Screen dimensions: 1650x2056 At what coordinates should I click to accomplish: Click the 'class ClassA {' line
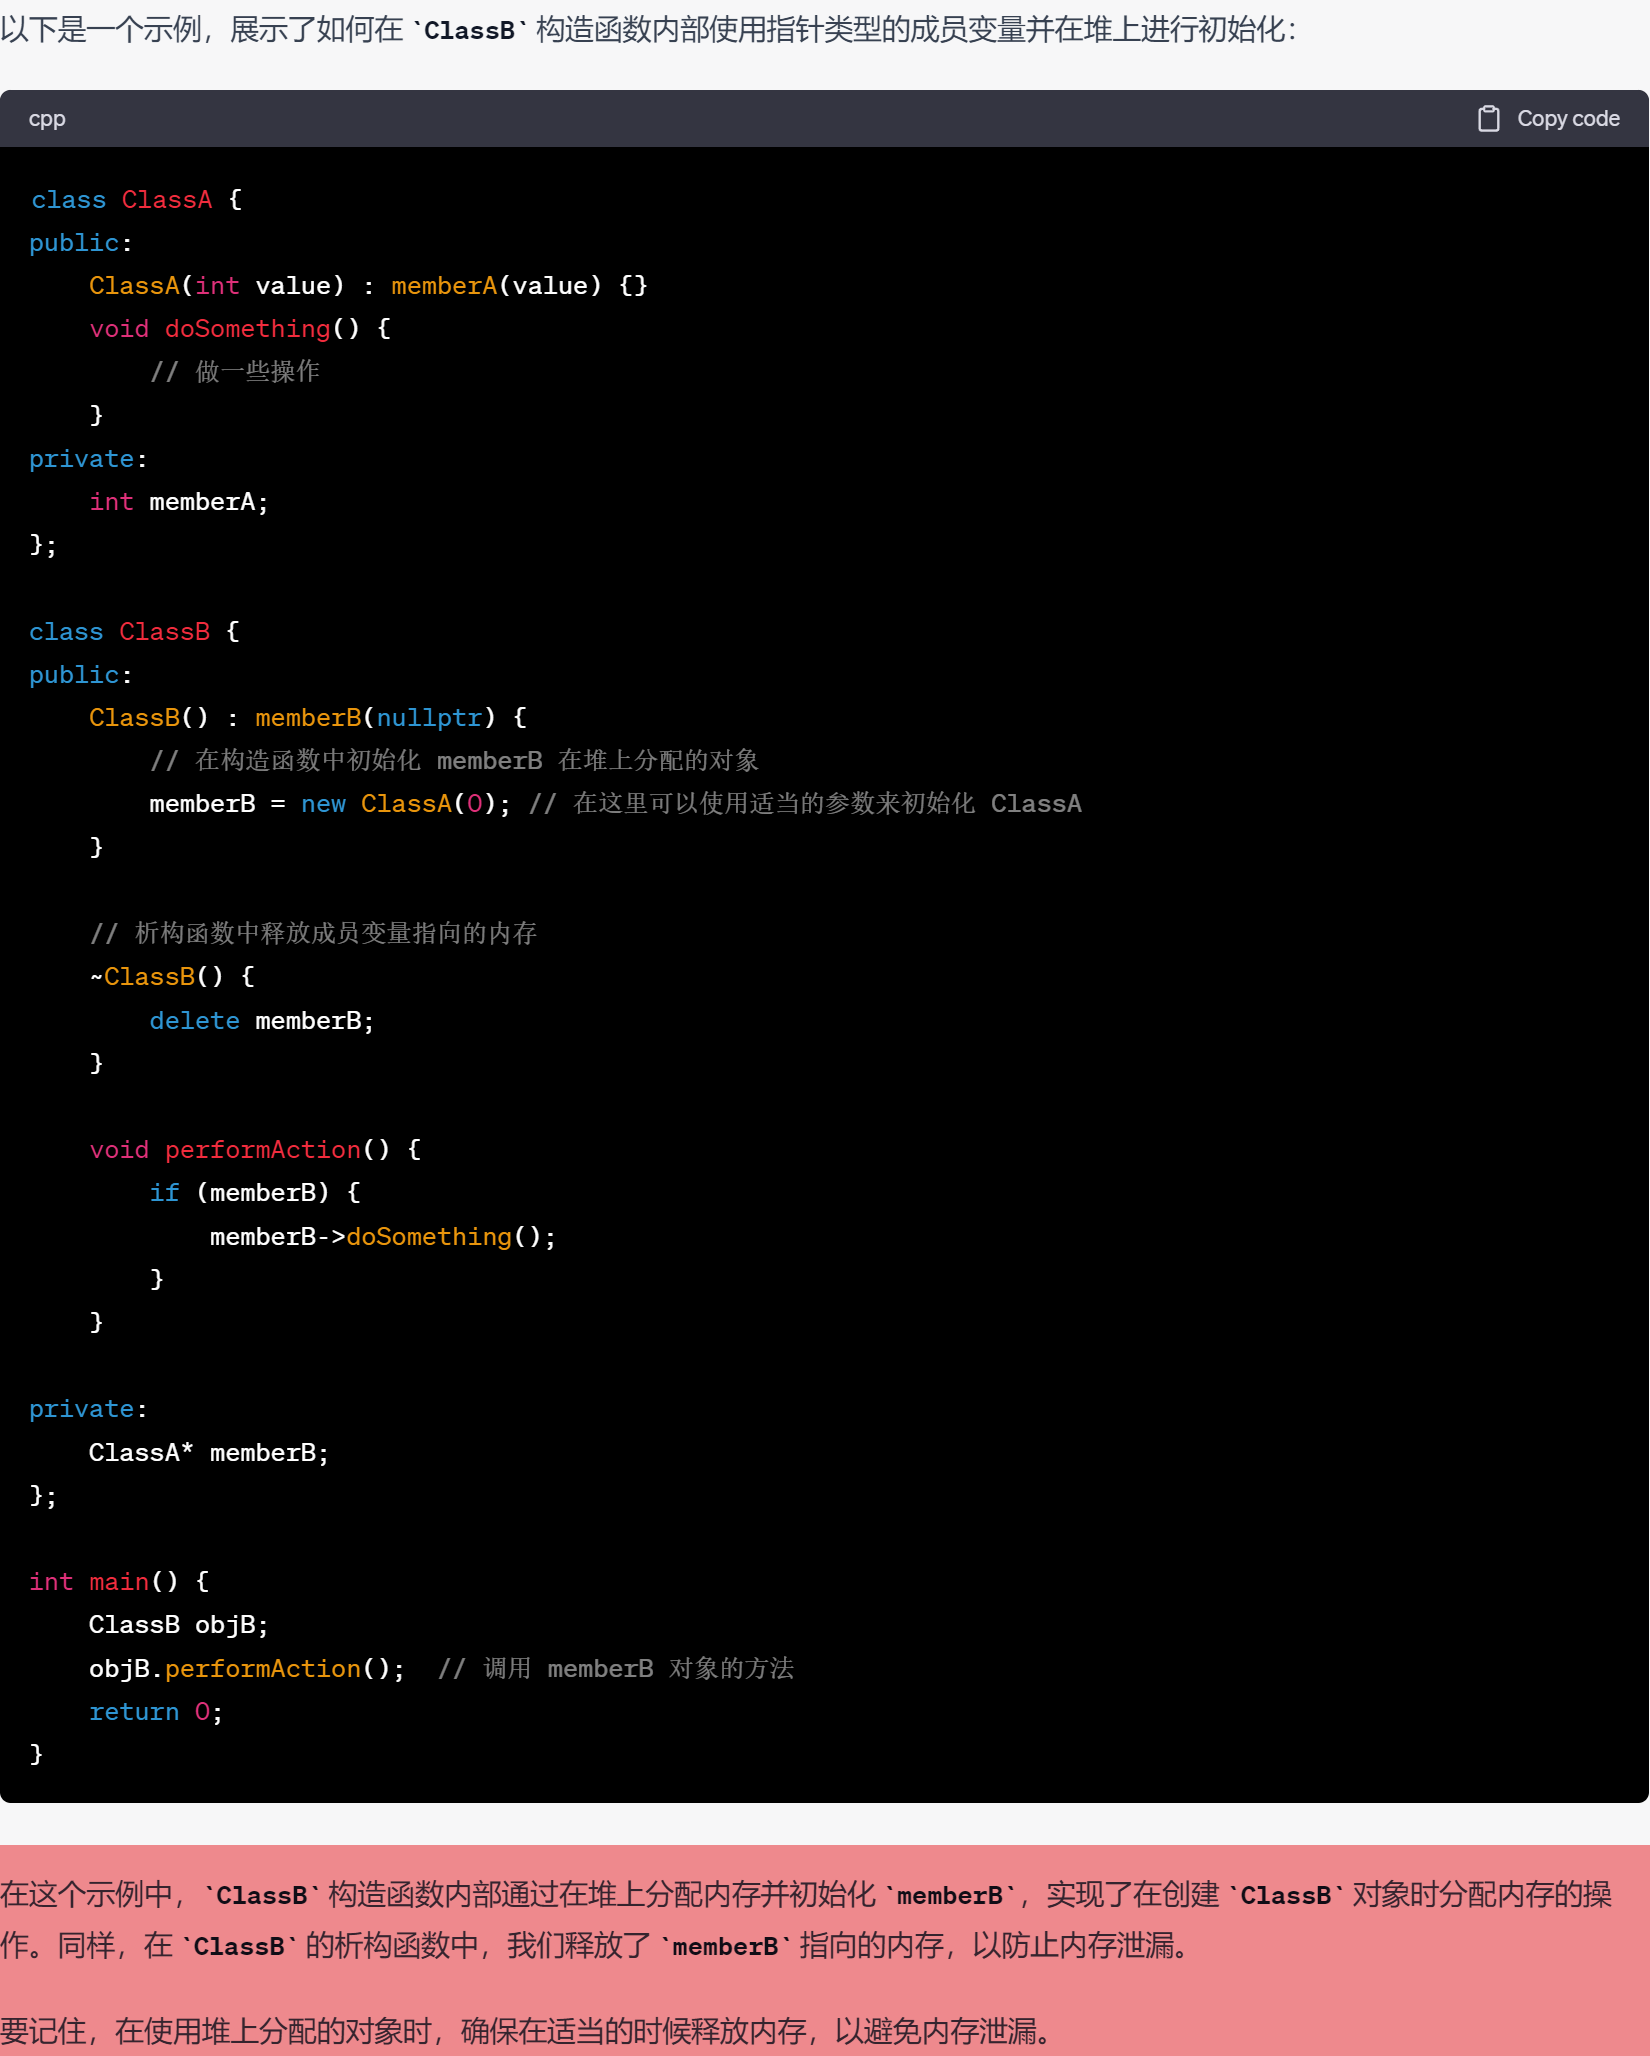pyautogui.click(x=136, y=200)
